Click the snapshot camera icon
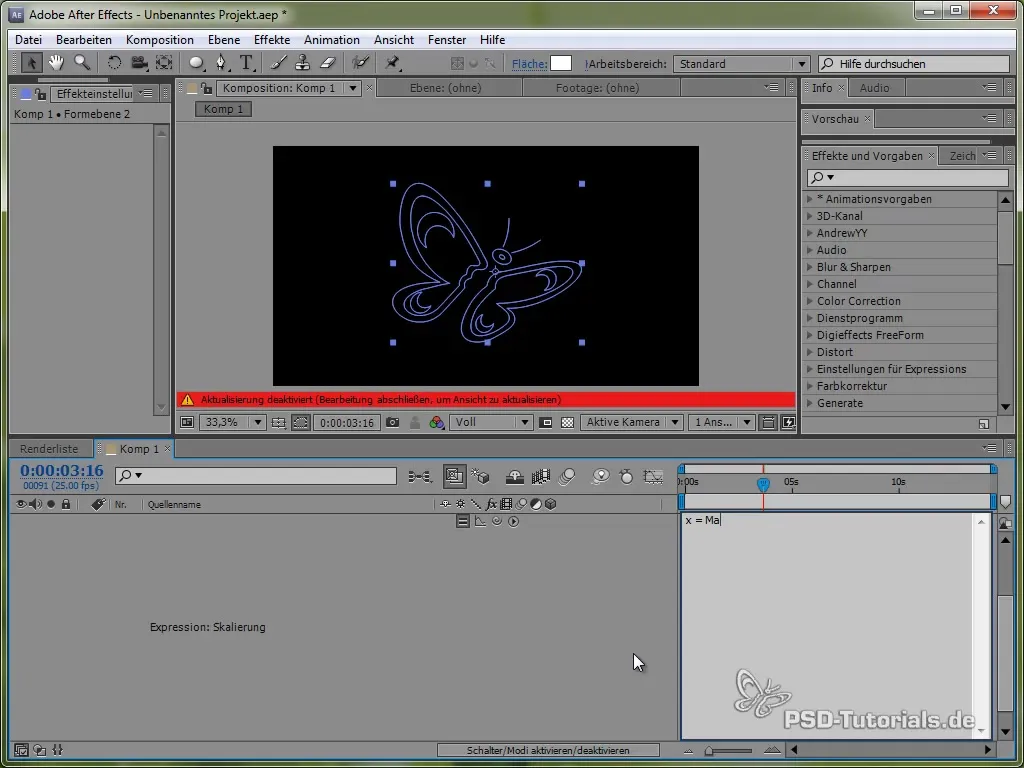Screen dimensions: 1024x768 point(393,423)
